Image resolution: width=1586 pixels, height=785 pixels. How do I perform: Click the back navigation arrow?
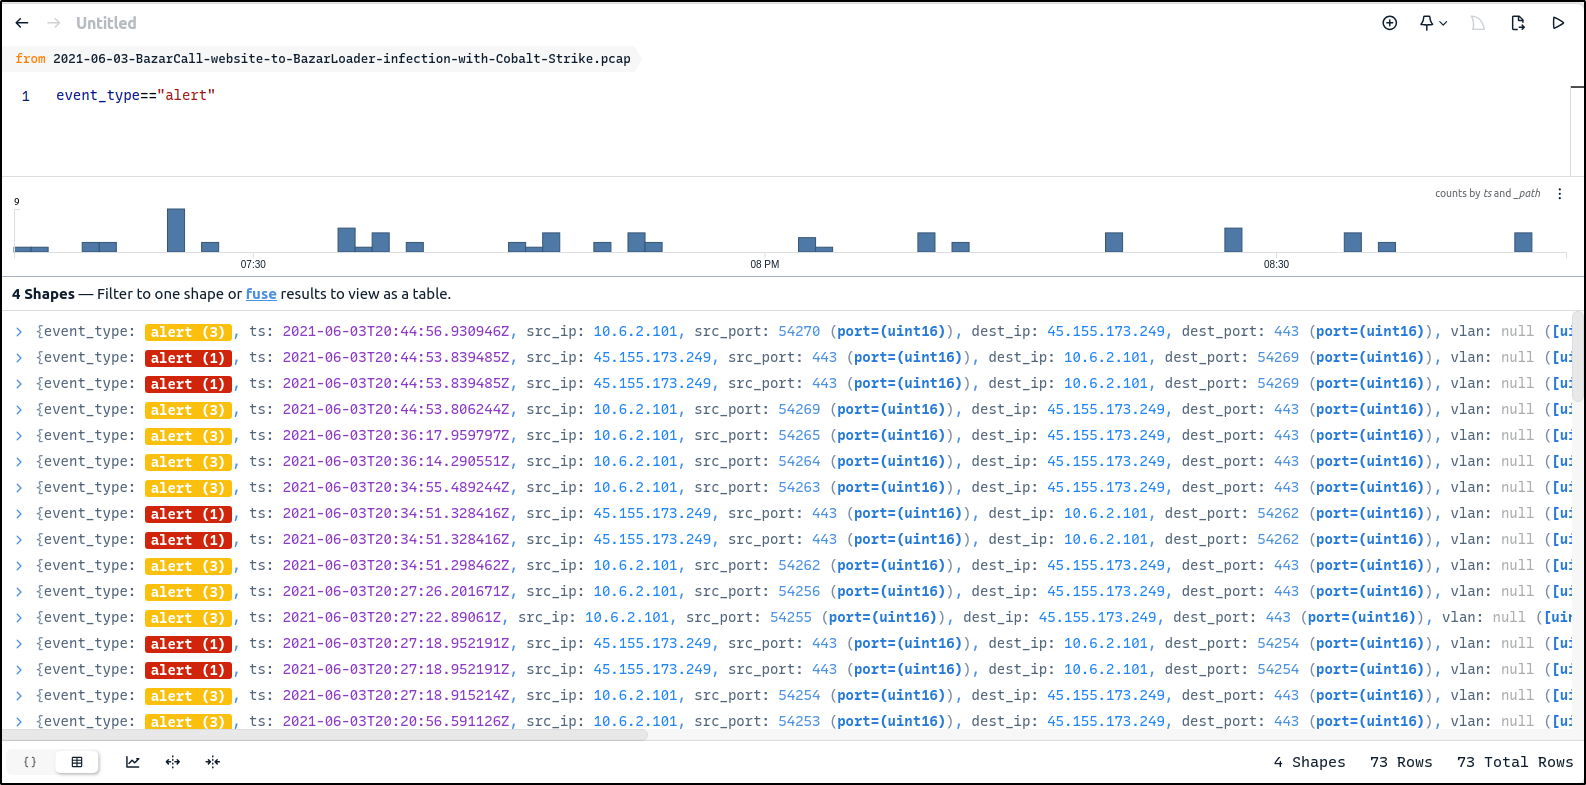[22, 23]
